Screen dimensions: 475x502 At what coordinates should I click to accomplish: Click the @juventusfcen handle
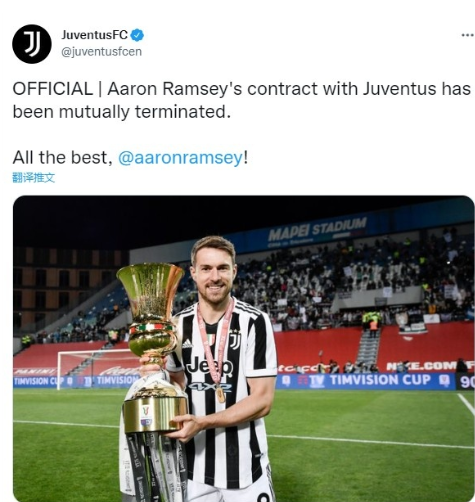102,52
